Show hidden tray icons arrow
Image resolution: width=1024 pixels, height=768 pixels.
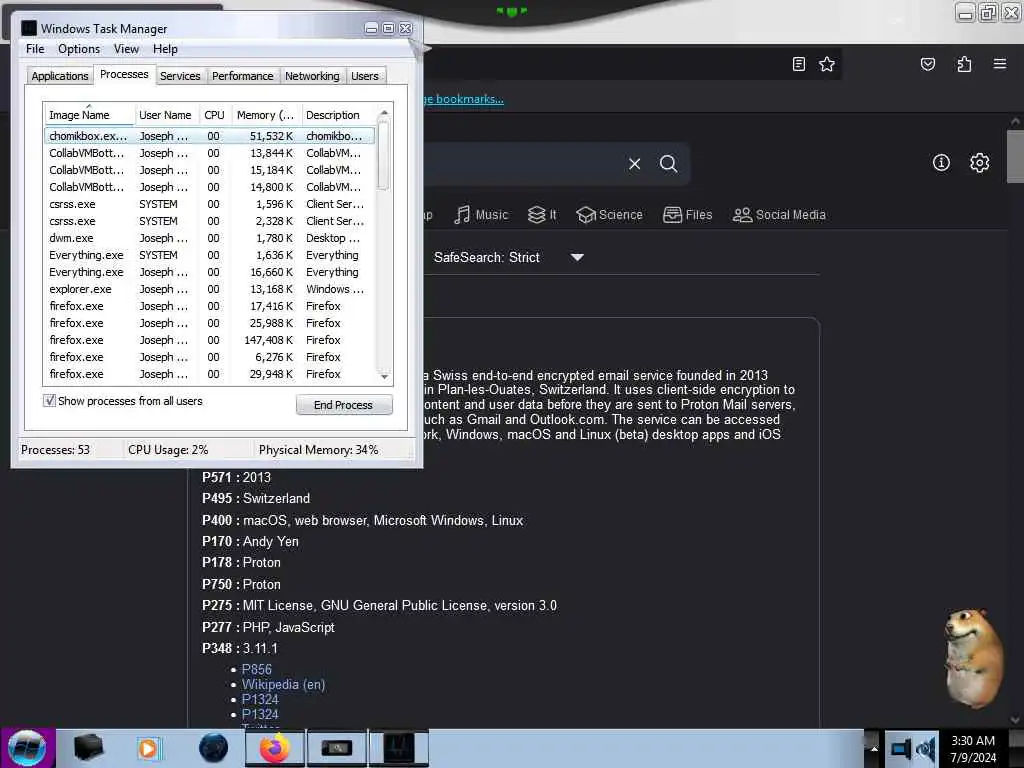coord(874,748)
